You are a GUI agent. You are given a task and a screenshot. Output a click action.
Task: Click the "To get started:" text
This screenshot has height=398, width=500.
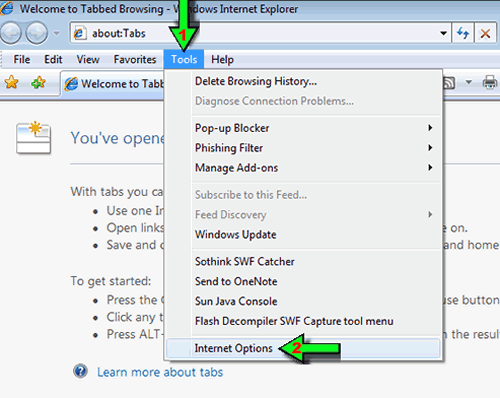111,281
